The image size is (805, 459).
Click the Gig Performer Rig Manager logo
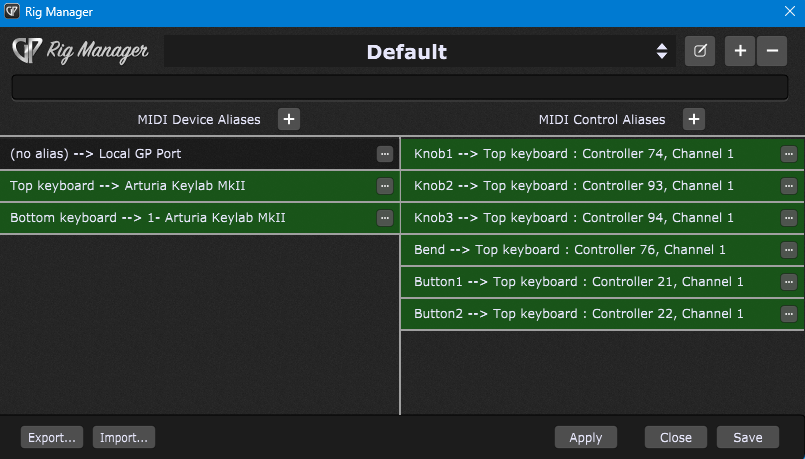point(80,51)
